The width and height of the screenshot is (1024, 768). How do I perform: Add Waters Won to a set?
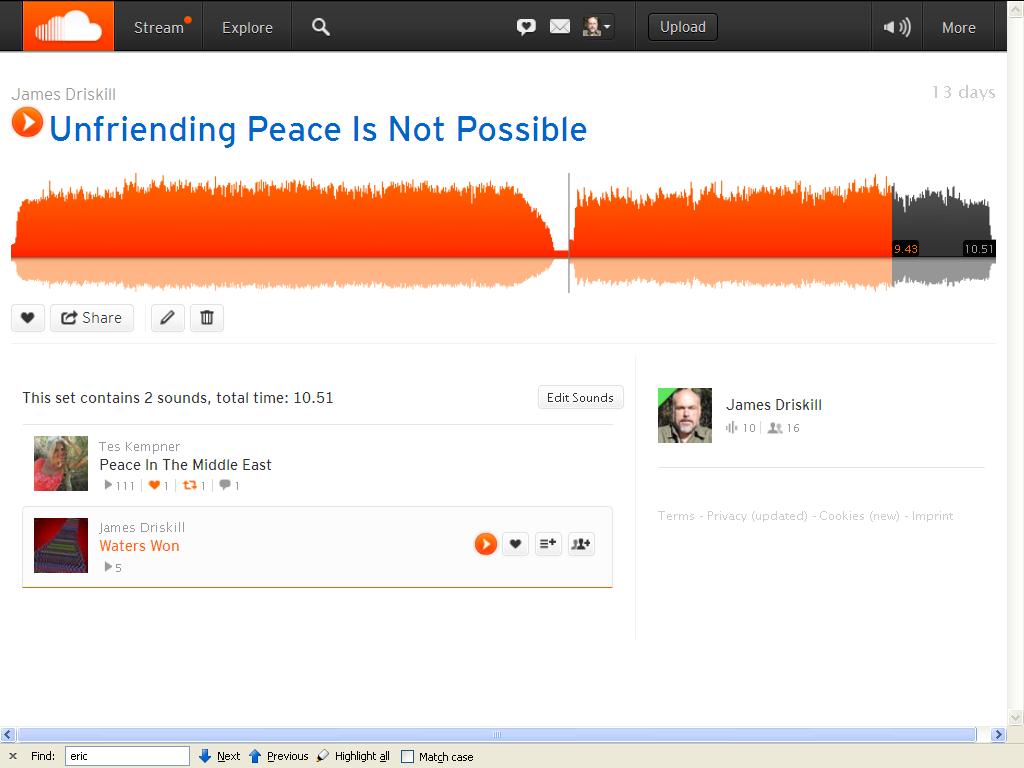[548, 544]
